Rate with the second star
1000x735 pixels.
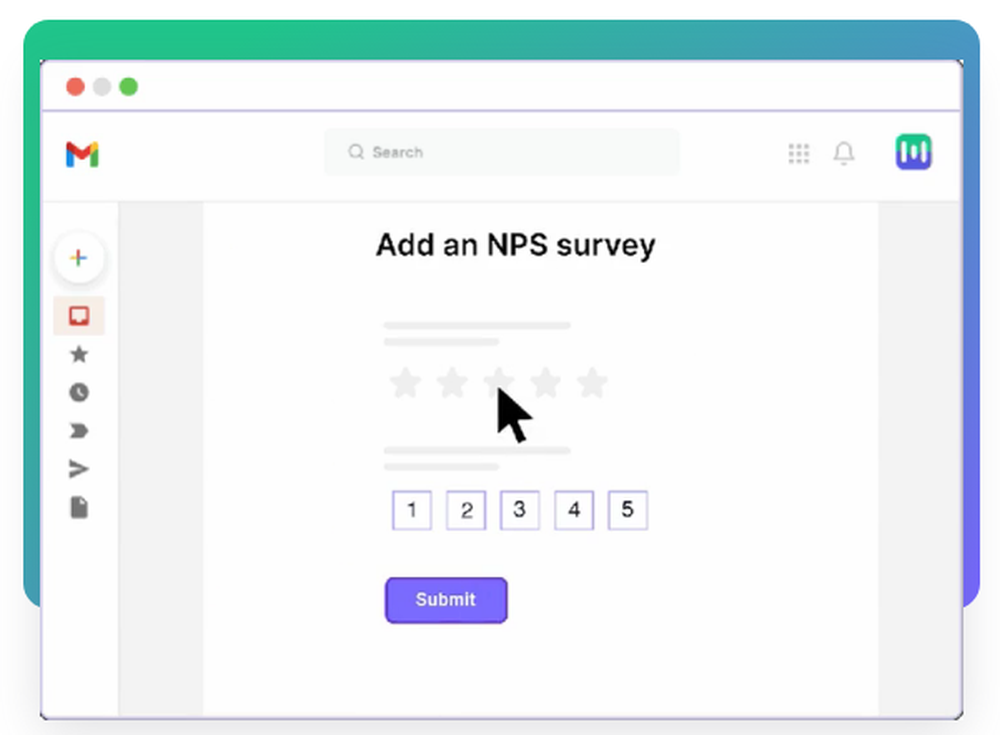pyautogui.click(x=452, y=383)
